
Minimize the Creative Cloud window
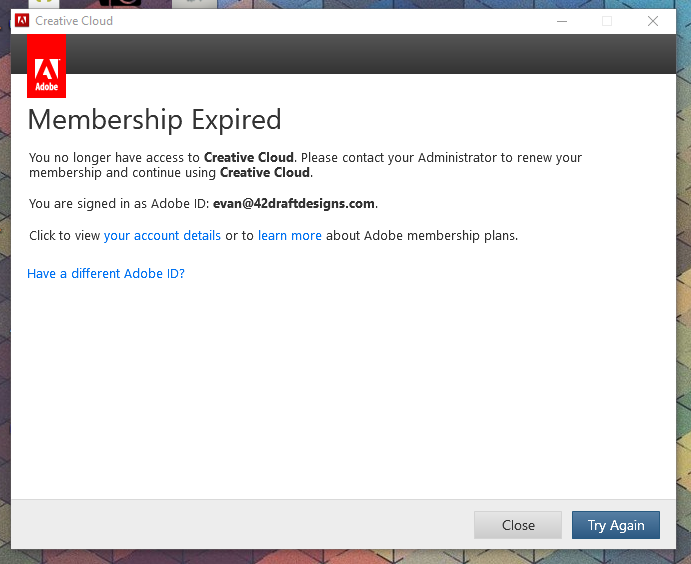562,21
